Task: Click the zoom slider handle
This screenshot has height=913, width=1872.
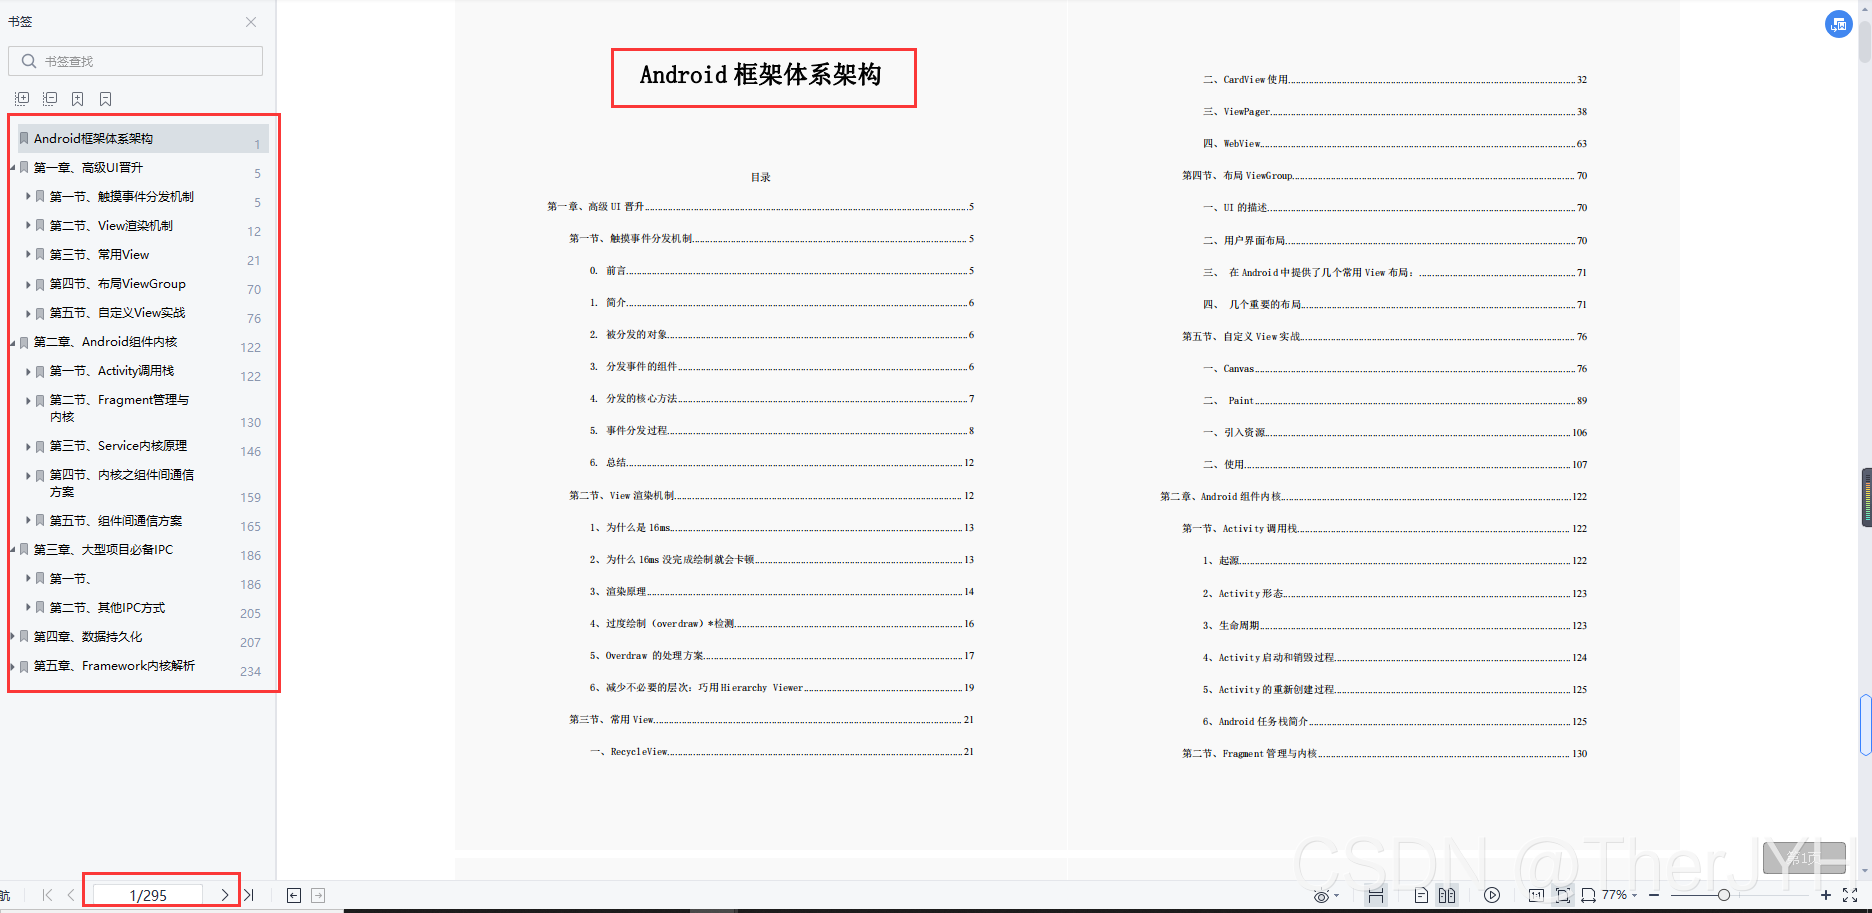Action: (1723, 895)
